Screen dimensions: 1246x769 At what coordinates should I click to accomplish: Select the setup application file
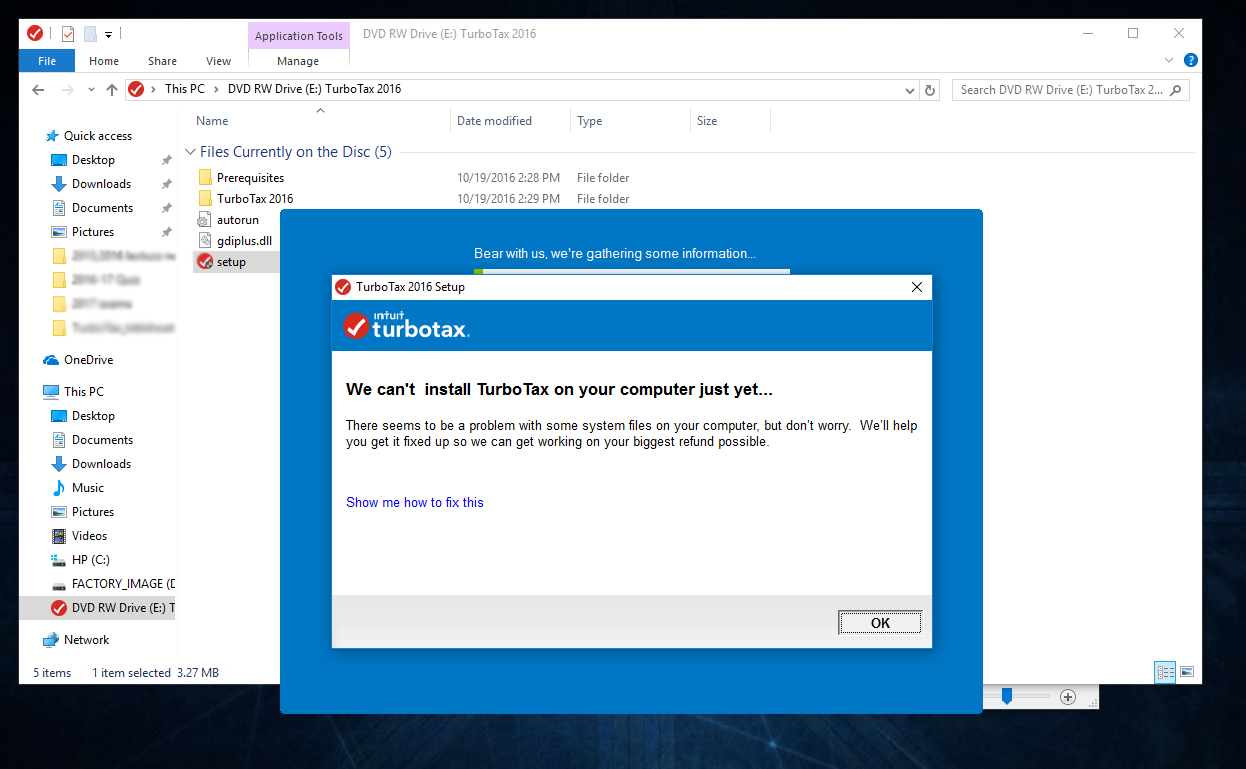(x=231, y=262)
